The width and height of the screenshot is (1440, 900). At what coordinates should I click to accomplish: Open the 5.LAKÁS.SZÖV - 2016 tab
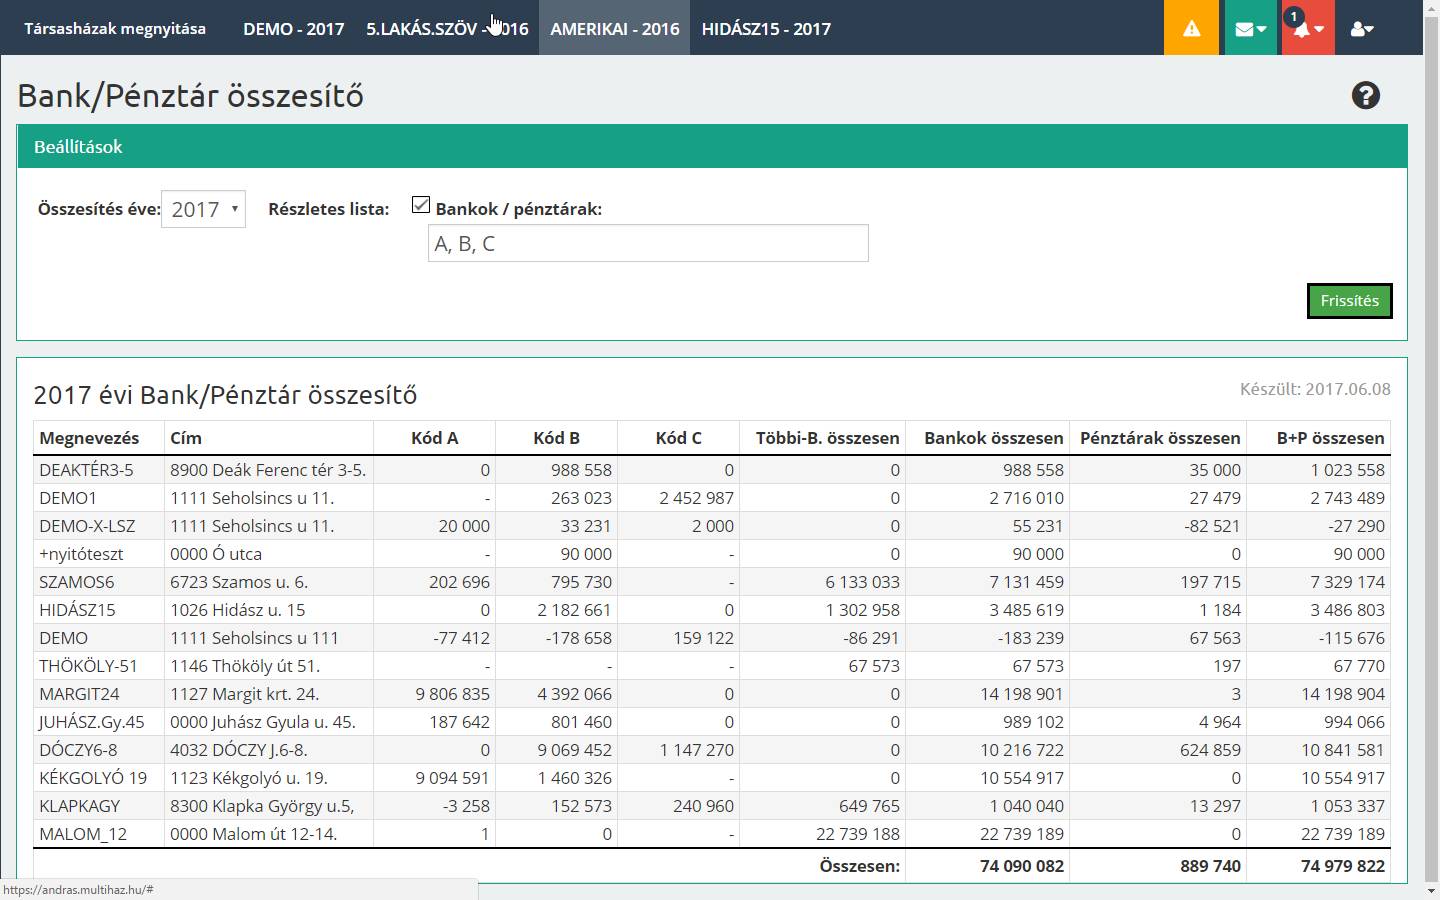pyautogui.click(x=447, y=29)
